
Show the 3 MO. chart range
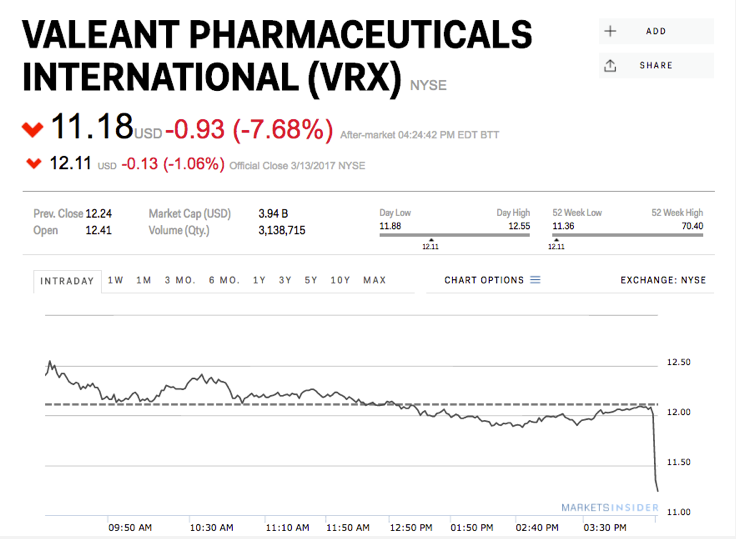click(180, 280)
